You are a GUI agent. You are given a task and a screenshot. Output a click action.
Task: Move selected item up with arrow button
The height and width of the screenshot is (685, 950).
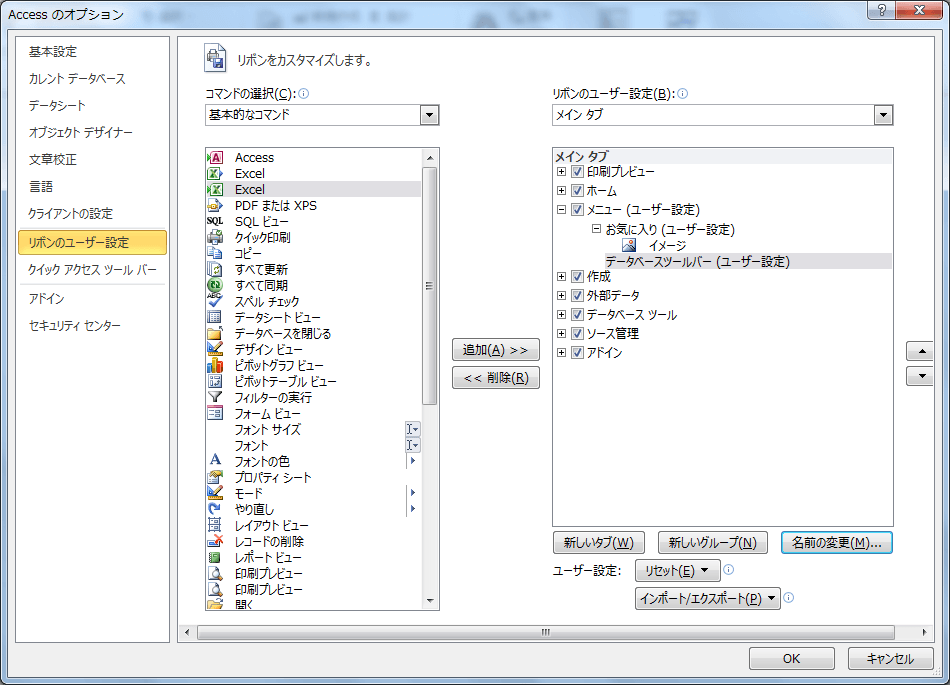922,351
